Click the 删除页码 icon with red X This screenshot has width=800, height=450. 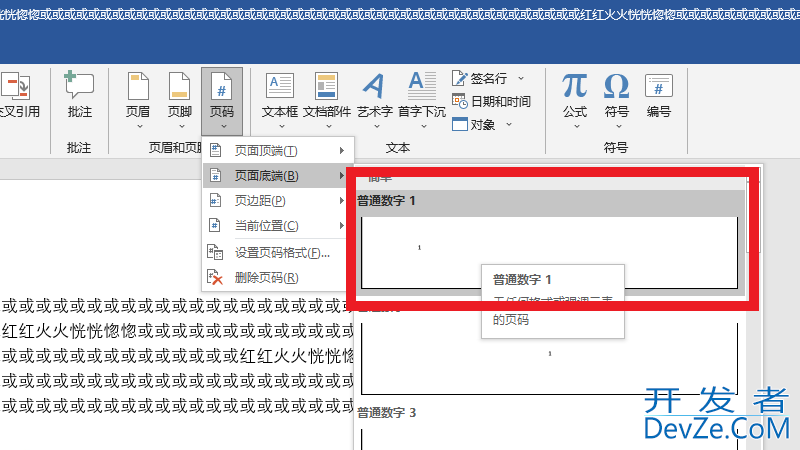[215, 278]
